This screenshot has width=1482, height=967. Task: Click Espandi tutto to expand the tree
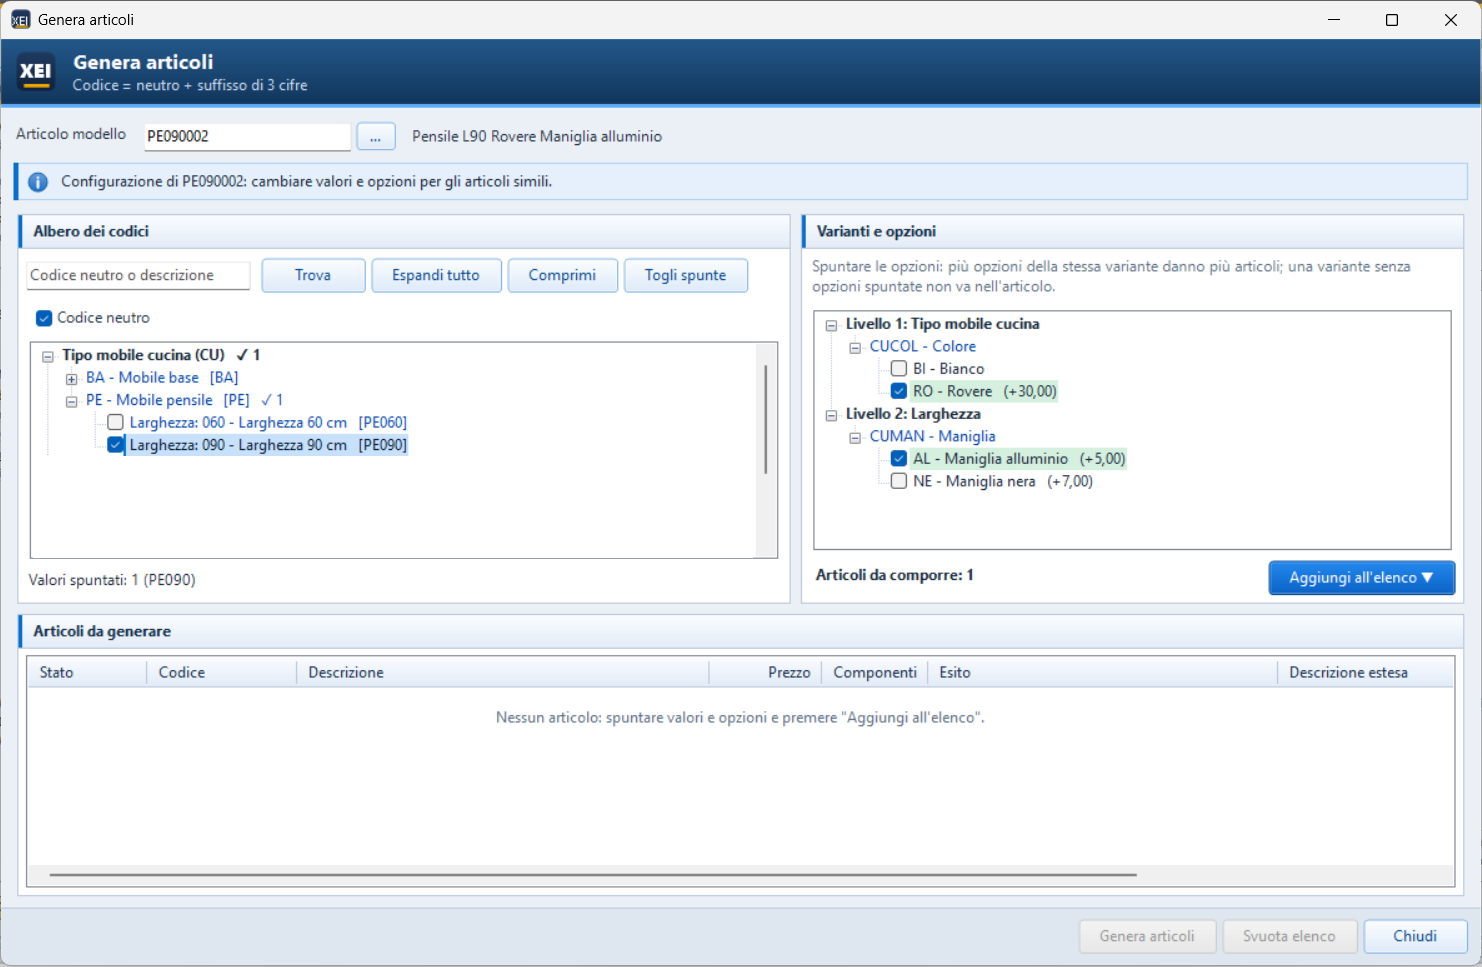pos(436,275)
